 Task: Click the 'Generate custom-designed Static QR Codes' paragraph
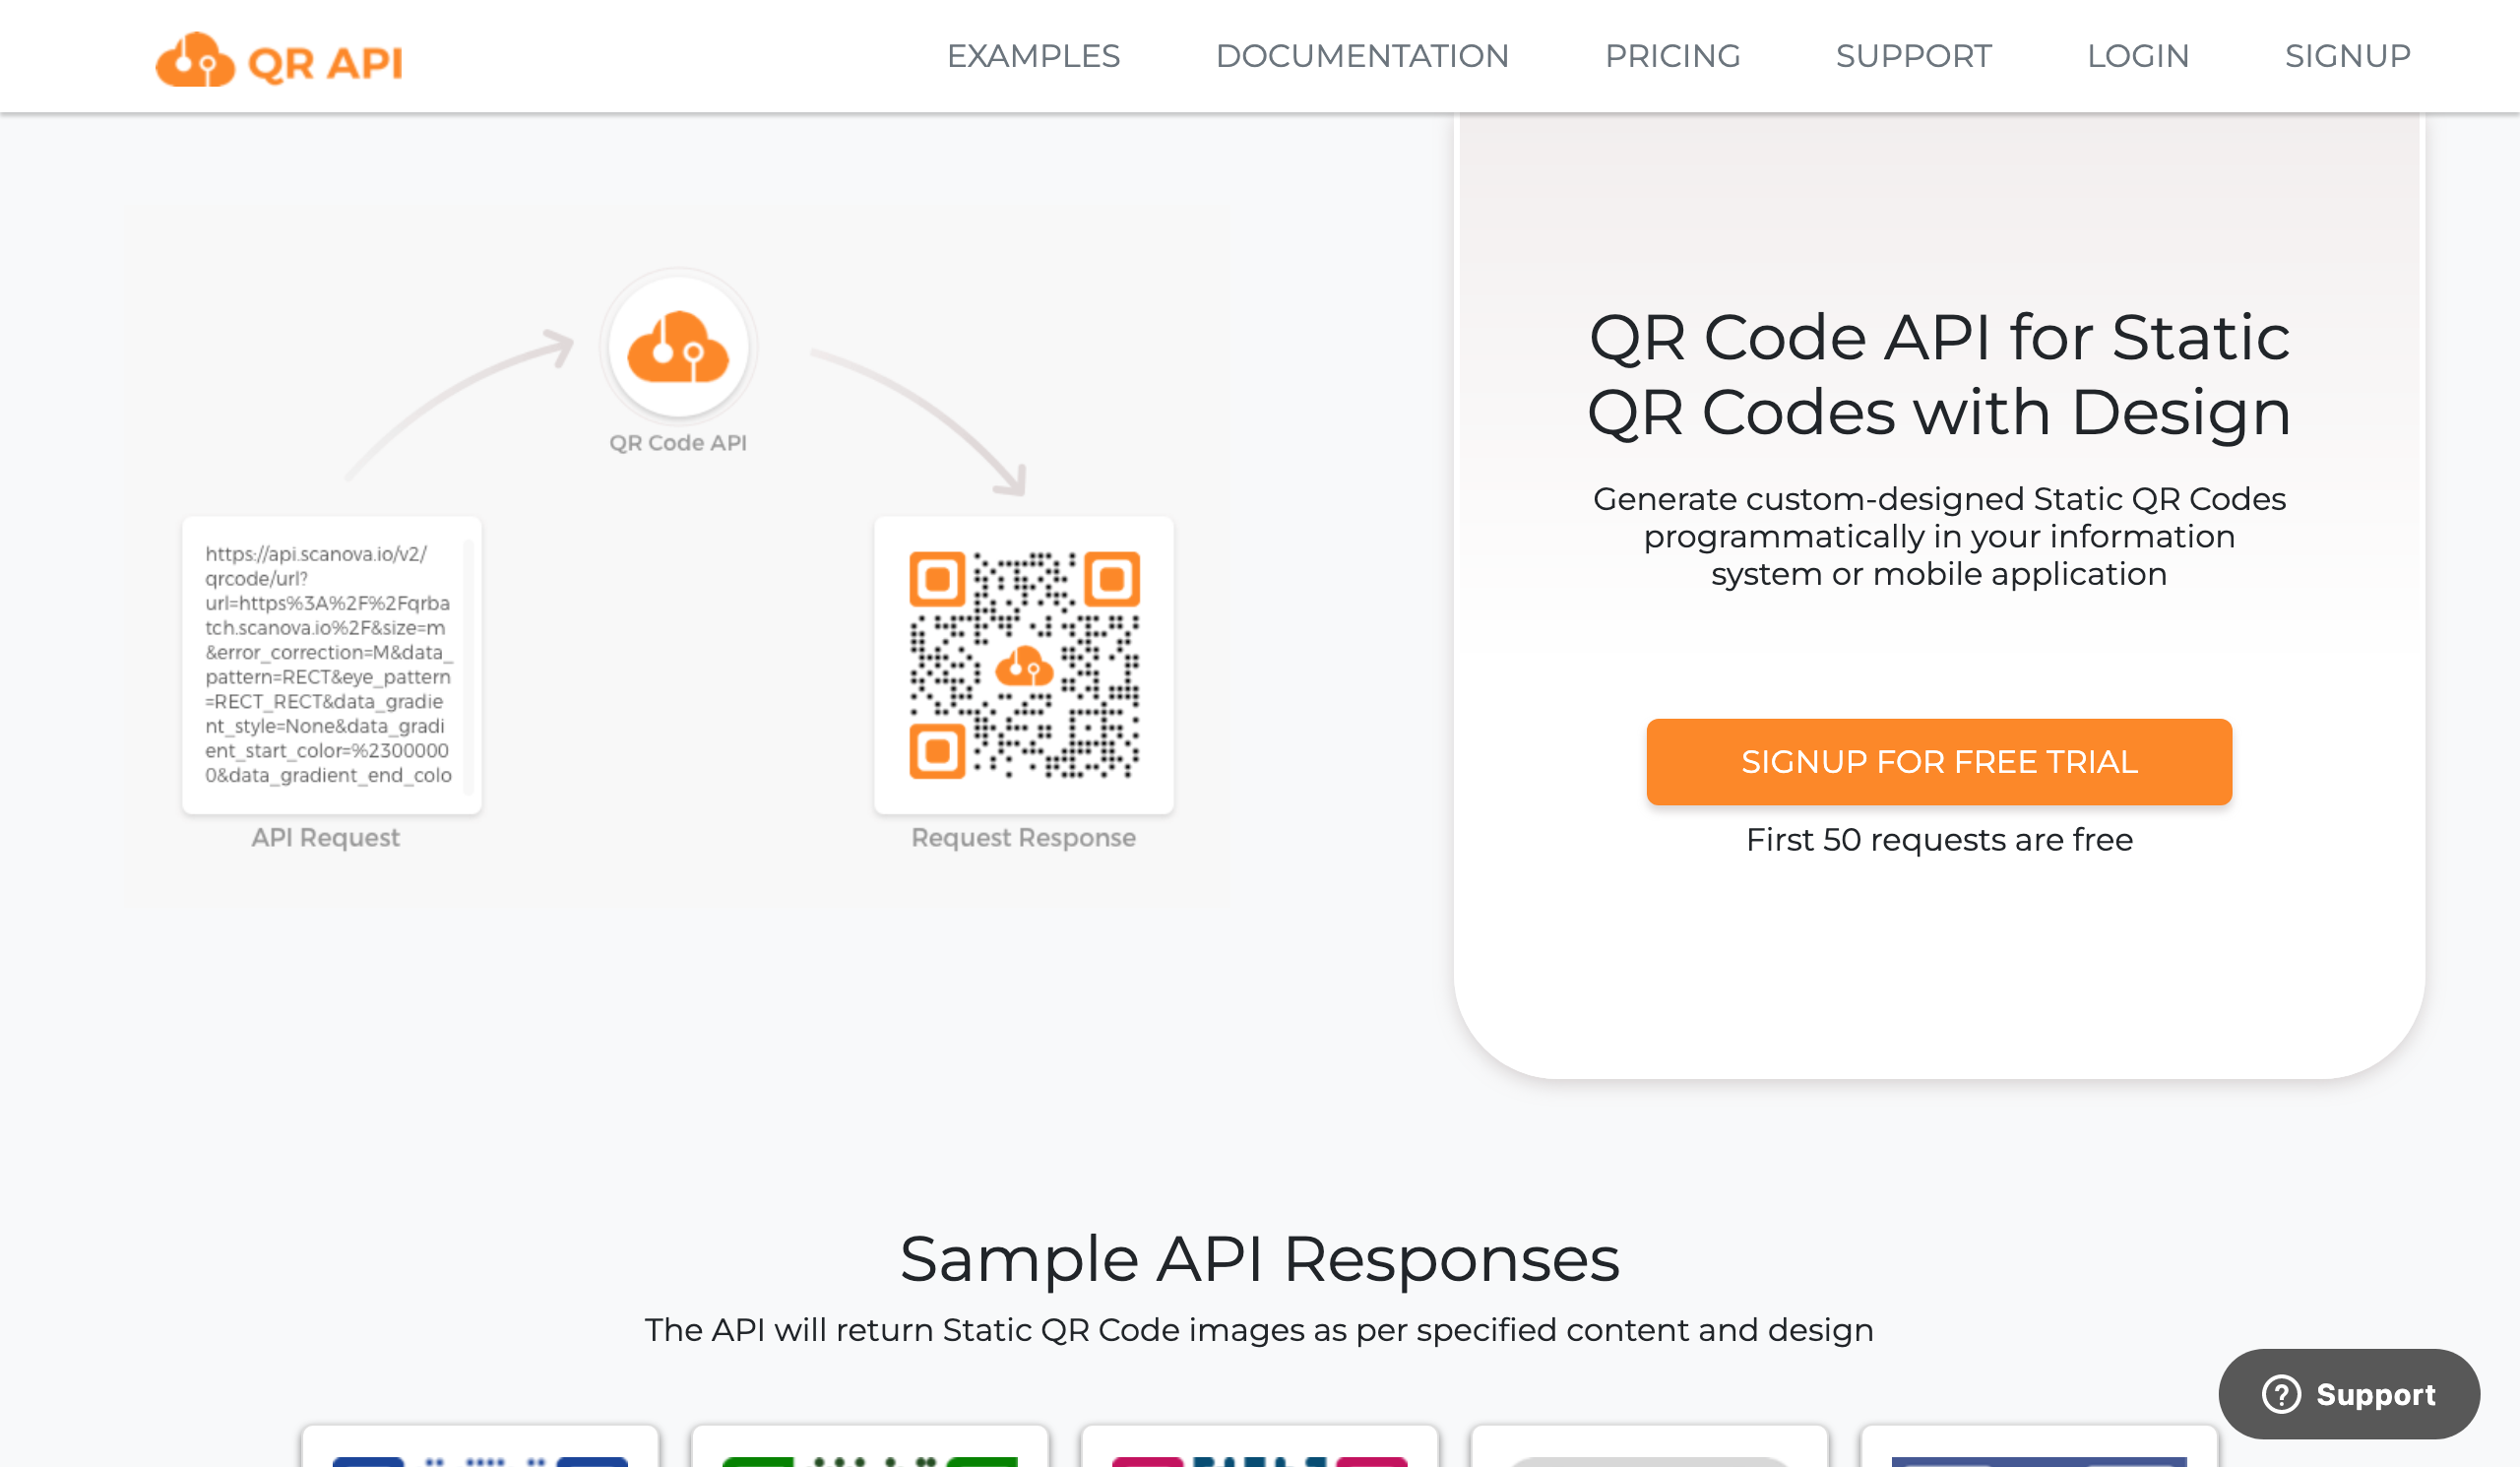click(1939, 537)
